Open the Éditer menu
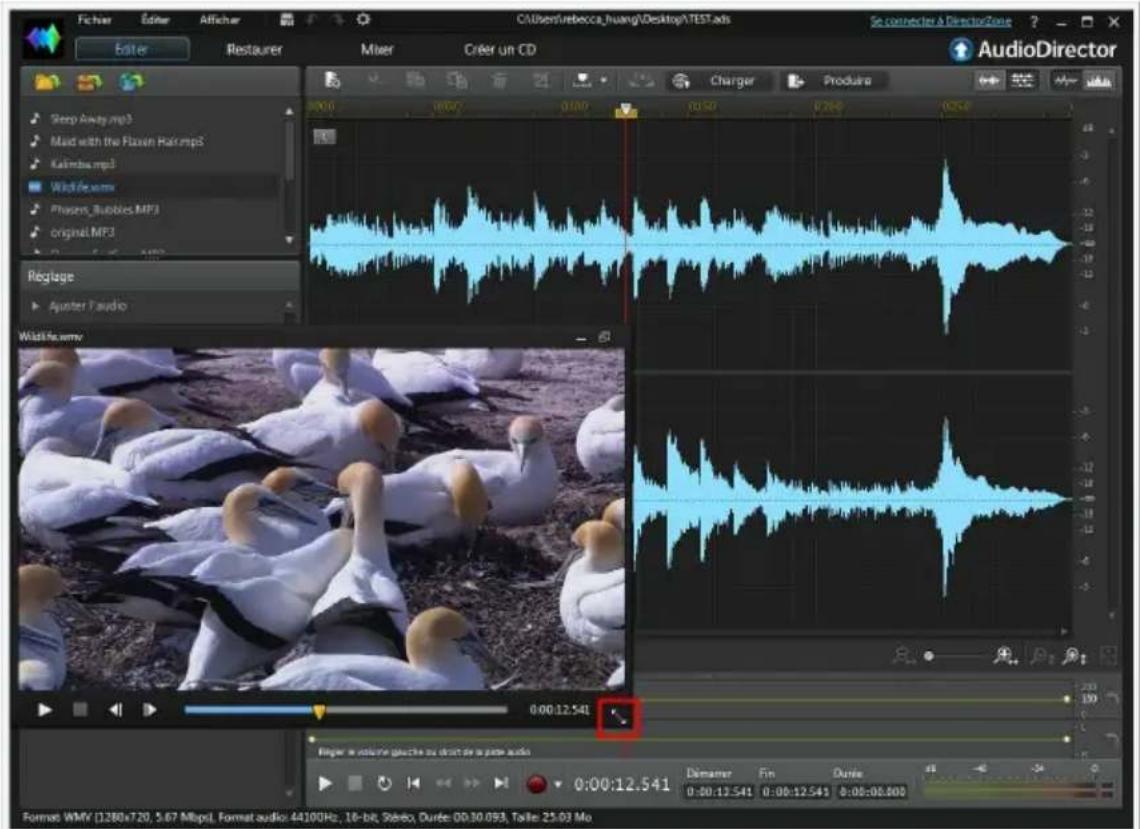This screenshot has height=829, width=1140. click(156, 20)
